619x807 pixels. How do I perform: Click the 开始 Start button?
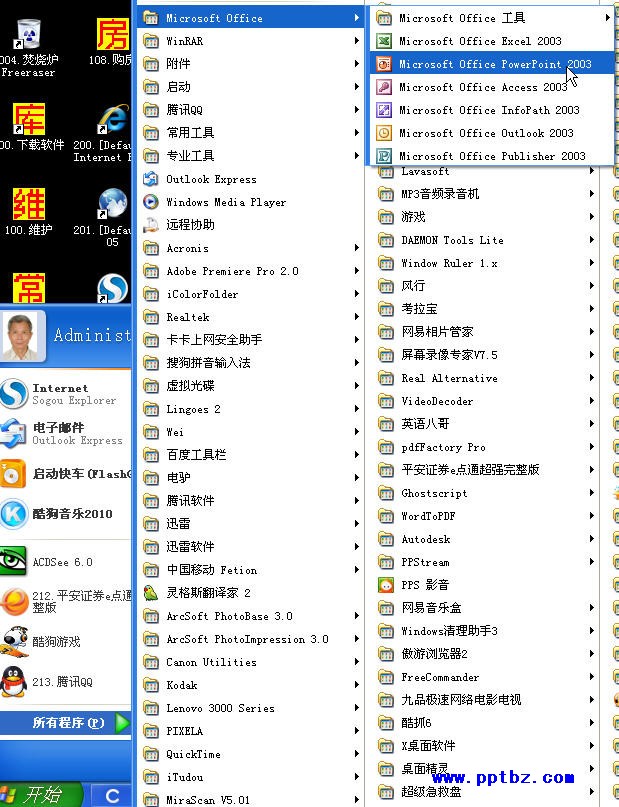(41, 795)
